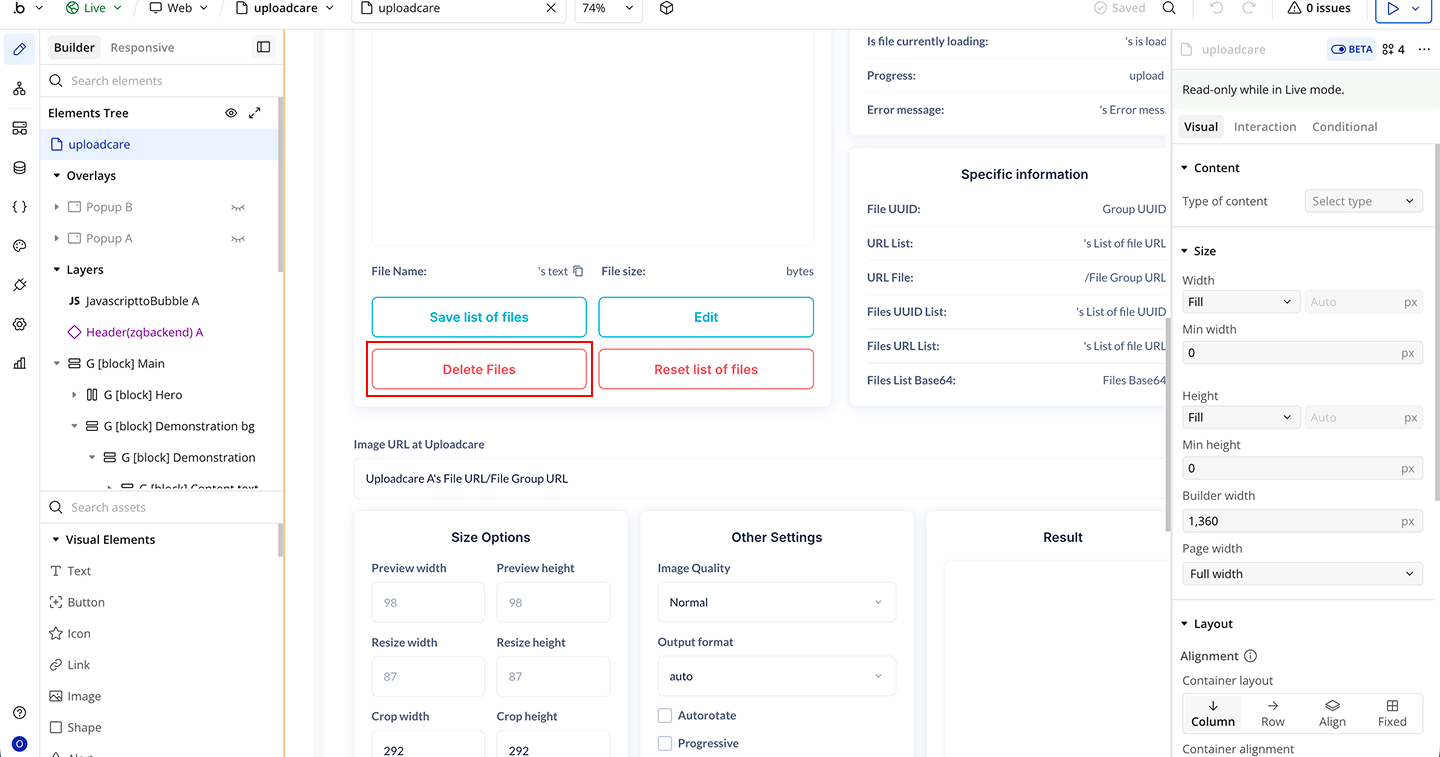
Task: Open the Workflow tab icon in sidebar
Action: point(19,89)
